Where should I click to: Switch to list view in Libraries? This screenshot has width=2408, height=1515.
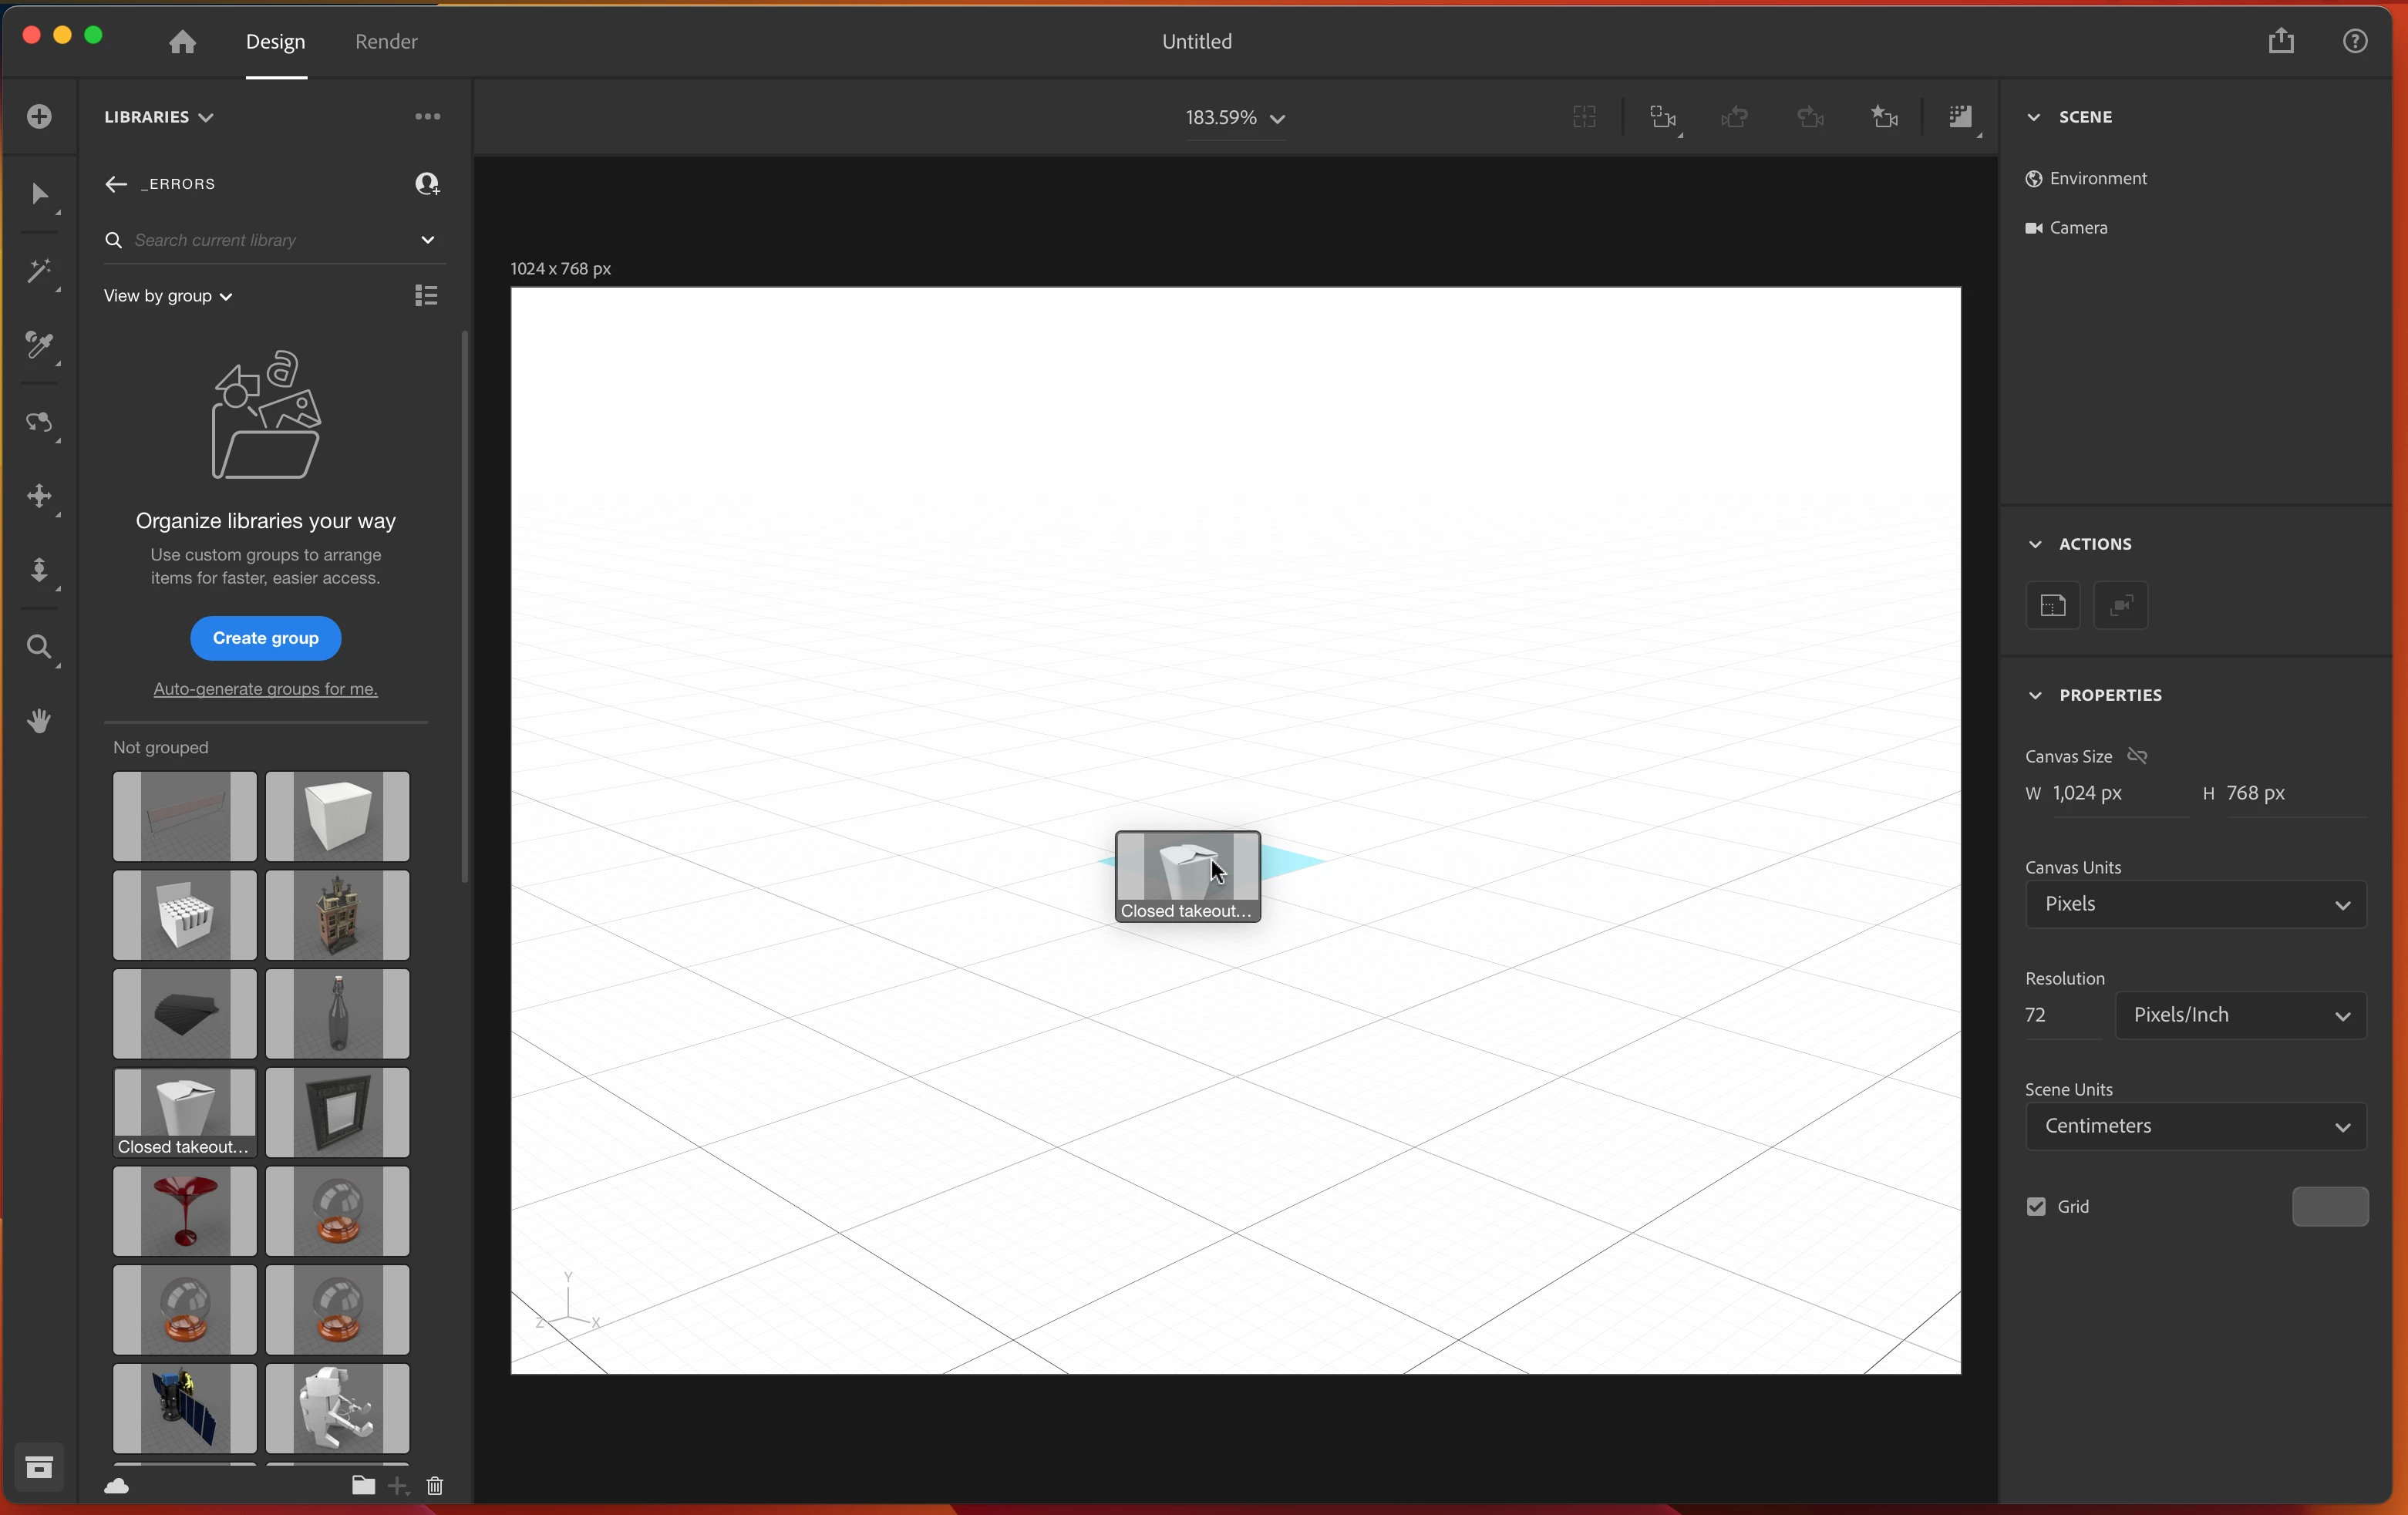coord(426,296)
